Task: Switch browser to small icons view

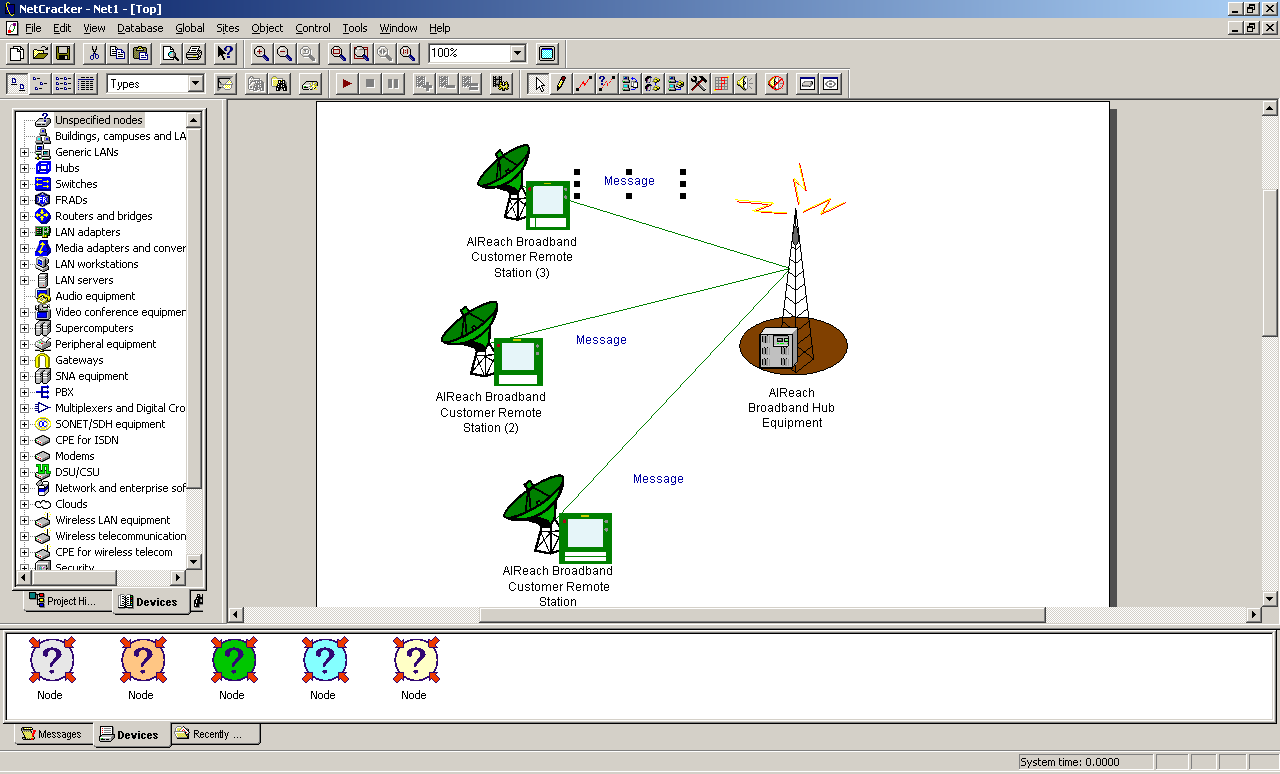Action: (x=40, y=84)
